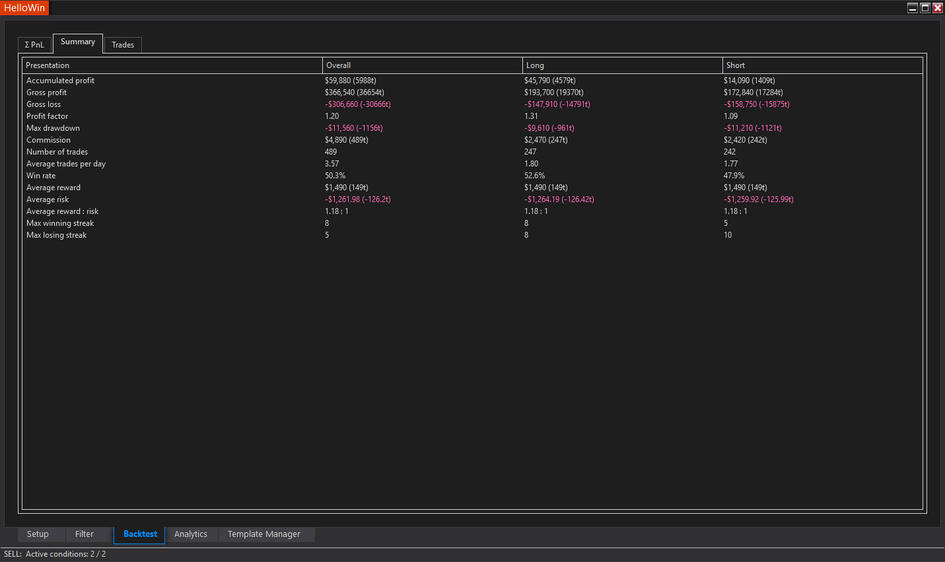945x562 pixels.
Task: Go to the Filter bottom tab
Action: coord(84,534)
